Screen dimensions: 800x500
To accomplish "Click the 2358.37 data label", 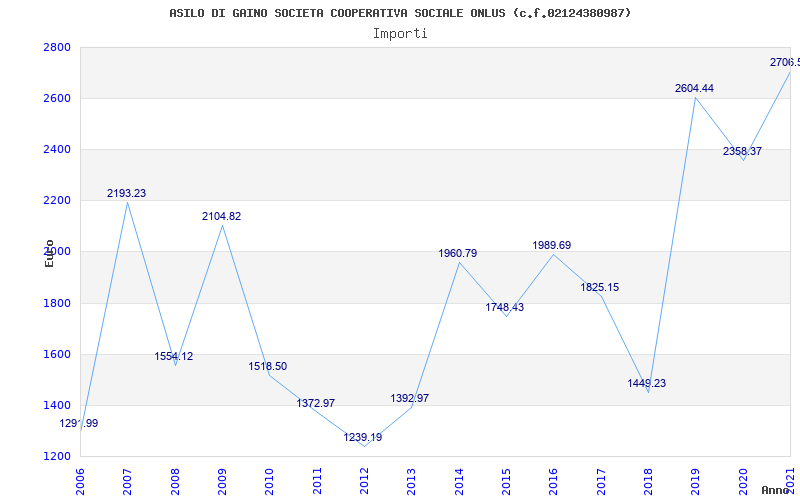I will click(x=742, y=151).
